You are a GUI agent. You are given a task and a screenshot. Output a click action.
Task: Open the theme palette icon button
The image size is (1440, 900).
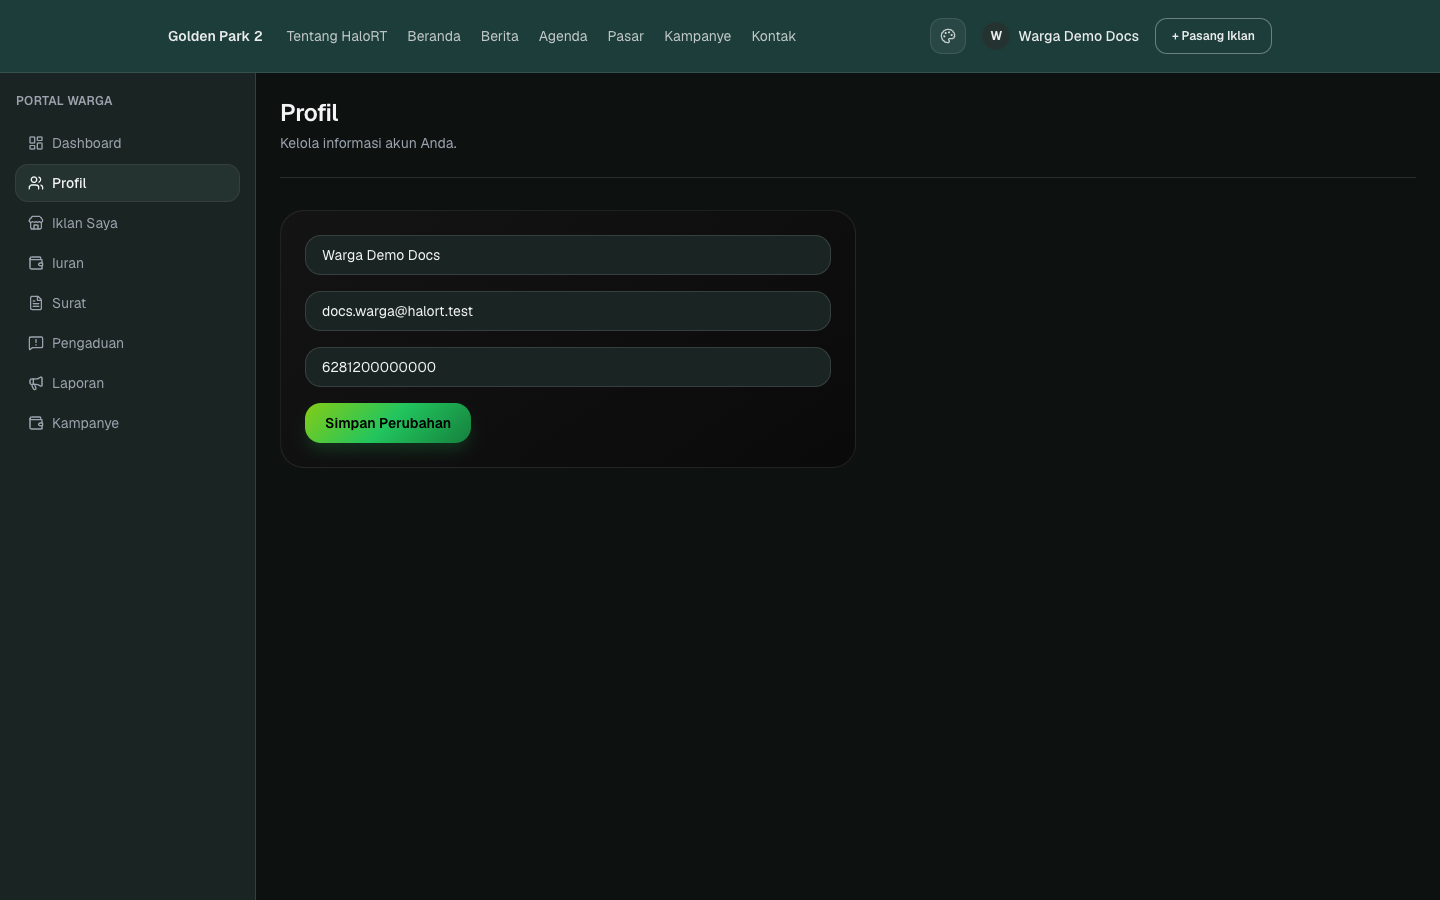point(948,36)
